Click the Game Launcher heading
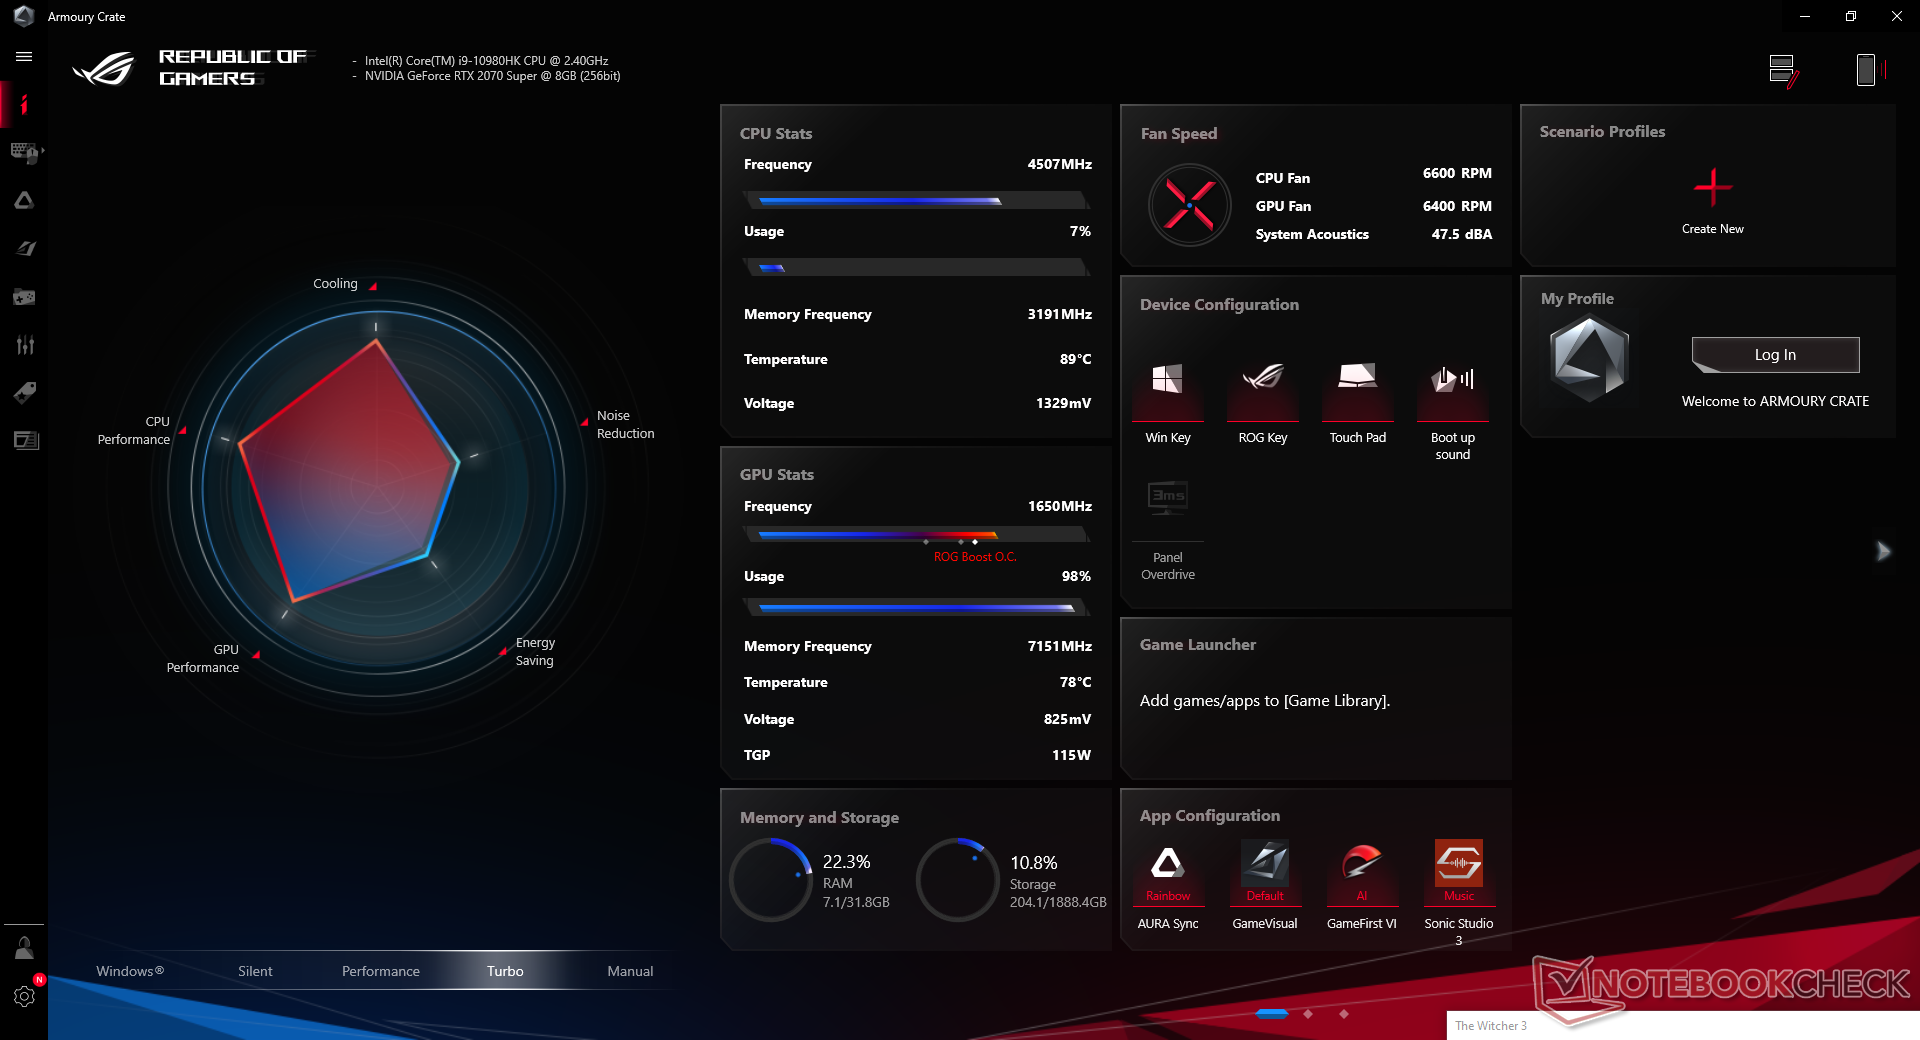 click(x=1198, y=645)
